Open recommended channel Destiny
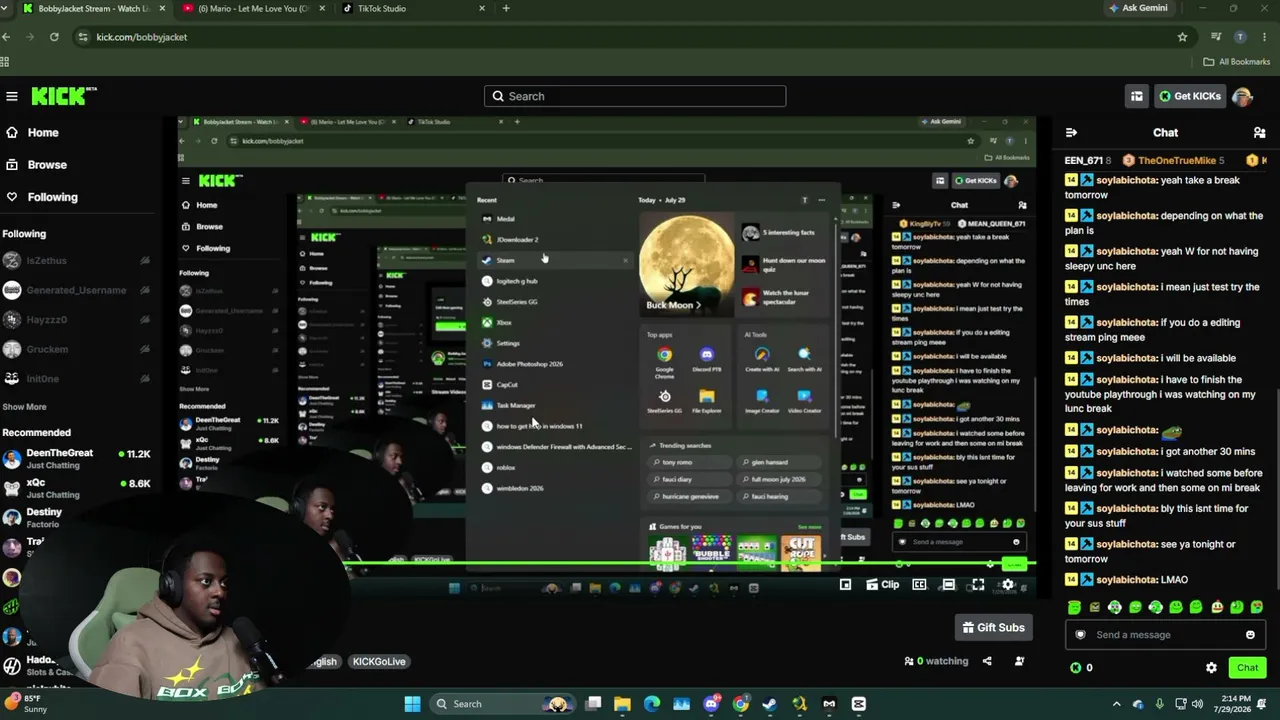Viewport: 1280px width, 720px height. (76, 517)
